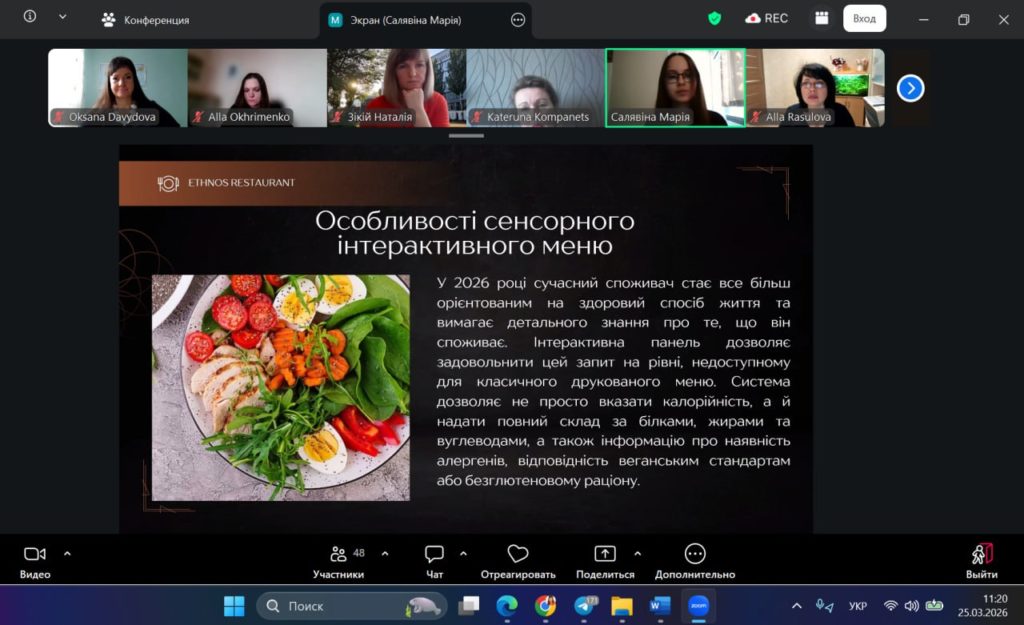Viewport: 1024px width, 625px height.
Task: Click the Вход sign-in button
Action: pos(864,18)
